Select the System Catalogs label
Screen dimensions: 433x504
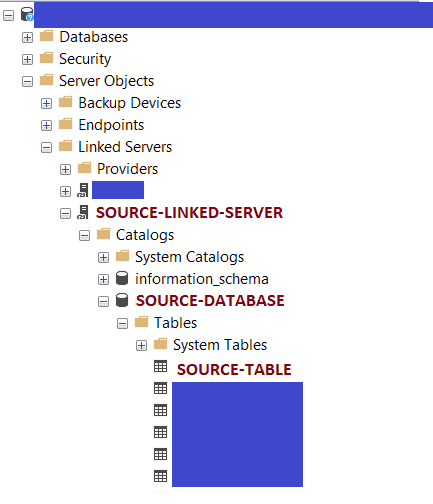[189, 257]
